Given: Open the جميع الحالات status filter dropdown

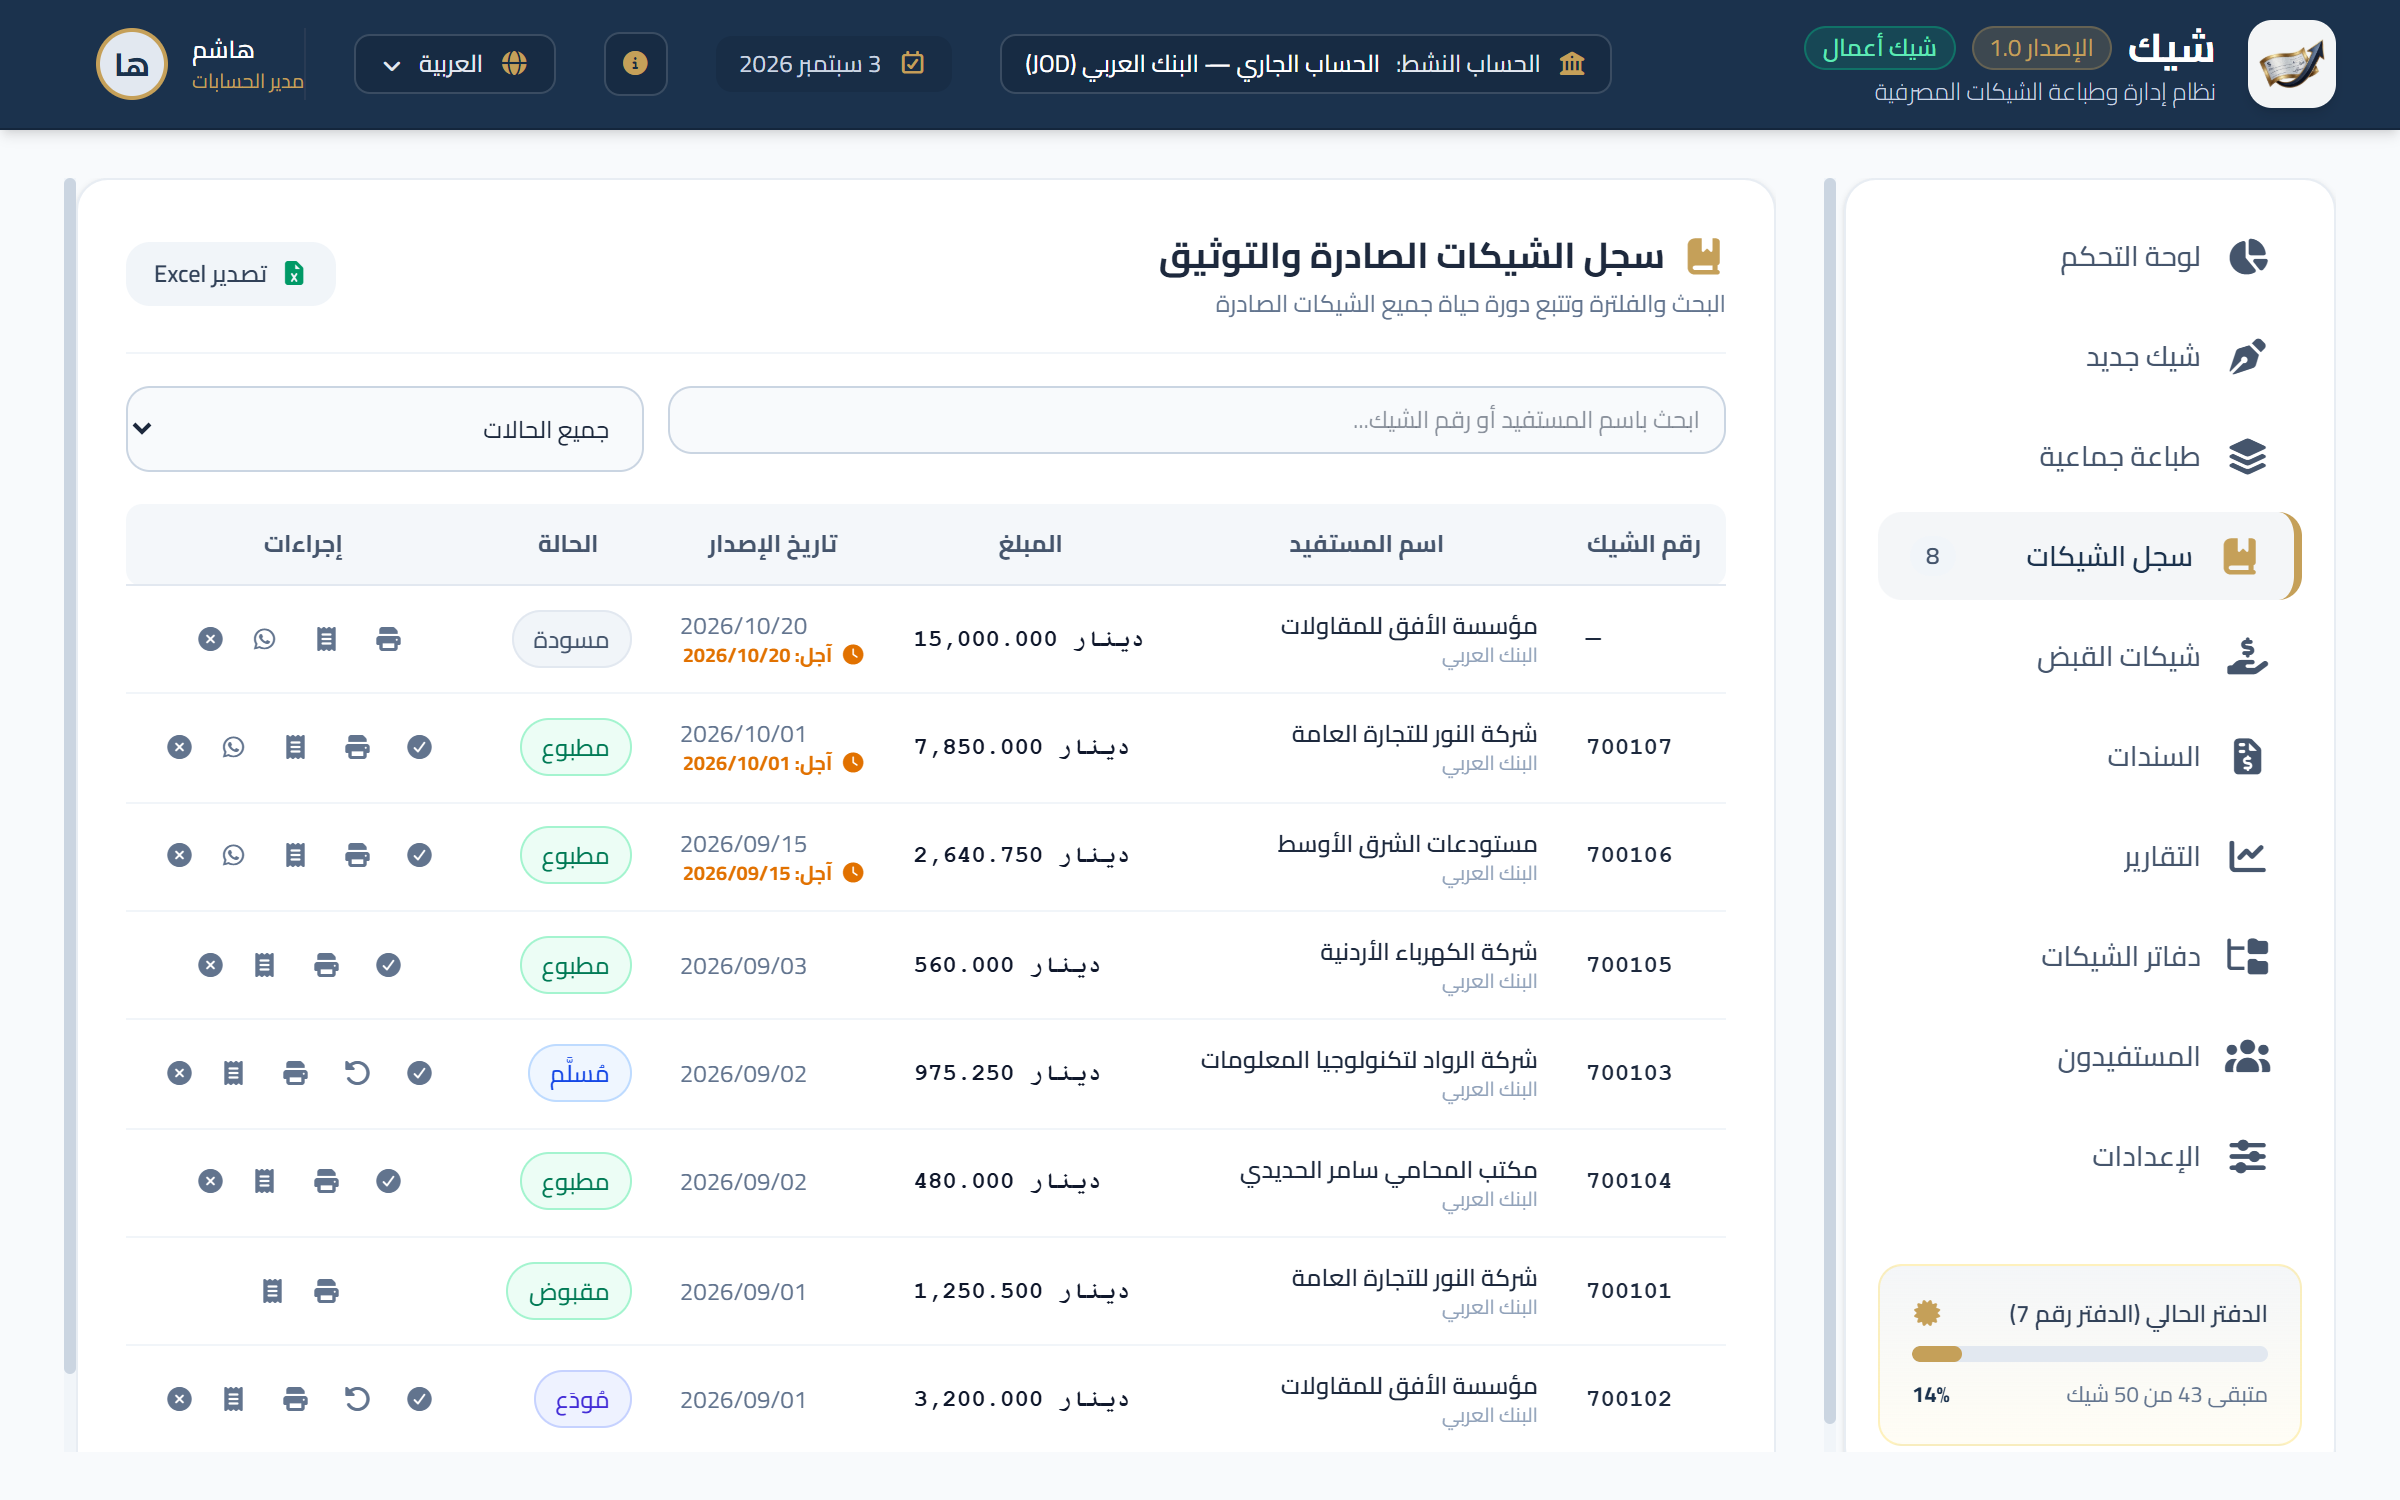Looking at the screenshot, I should pos(384,429).
